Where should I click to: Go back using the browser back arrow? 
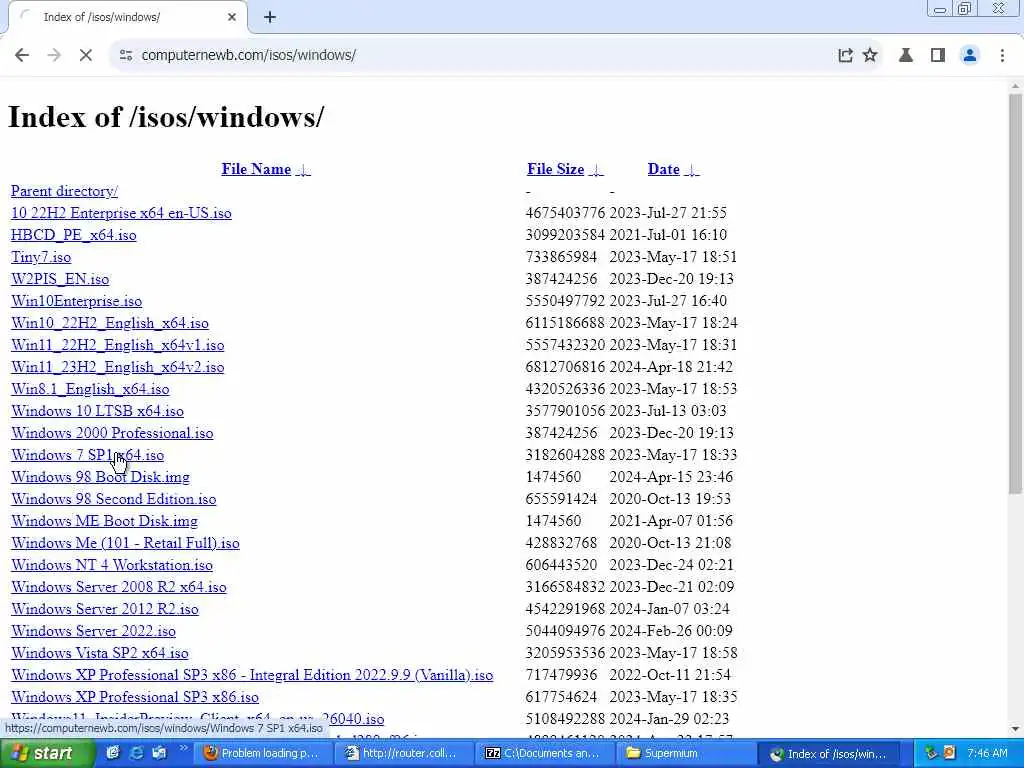point(22,56)
